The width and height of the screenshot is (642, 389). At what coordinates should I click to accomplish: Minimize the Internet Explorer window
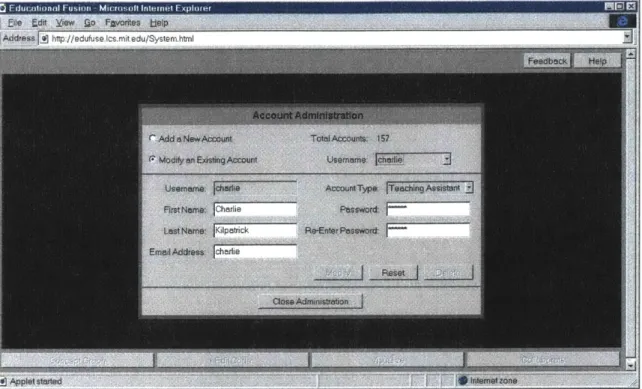609,7
